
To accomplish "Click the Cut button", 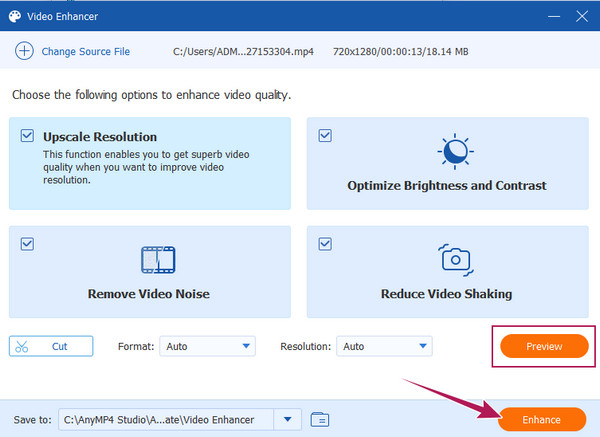I will (51, 346).
